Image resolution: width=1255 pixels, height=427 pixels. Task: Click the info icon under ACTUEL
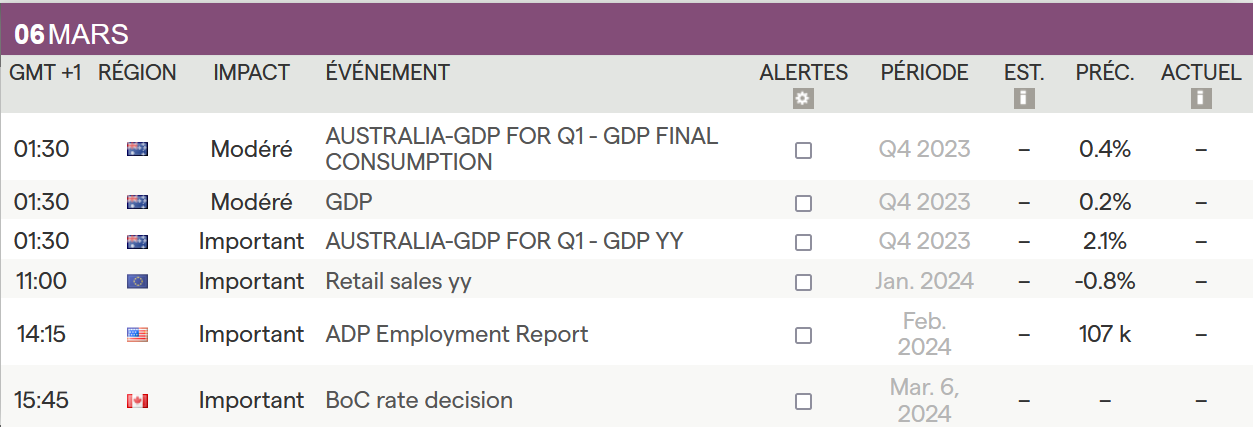point(1201,99)
